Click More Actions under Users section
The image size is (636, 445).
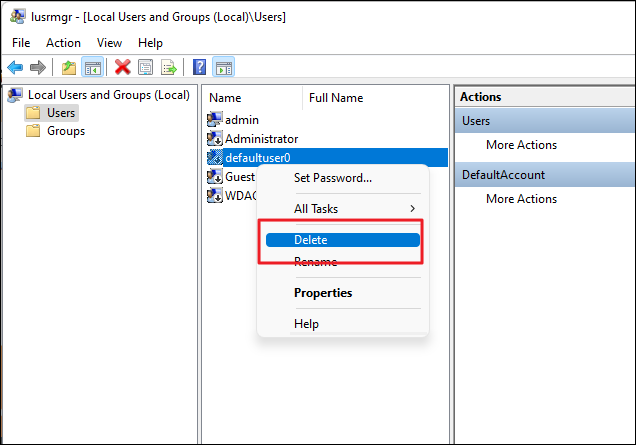click(521, 145)
